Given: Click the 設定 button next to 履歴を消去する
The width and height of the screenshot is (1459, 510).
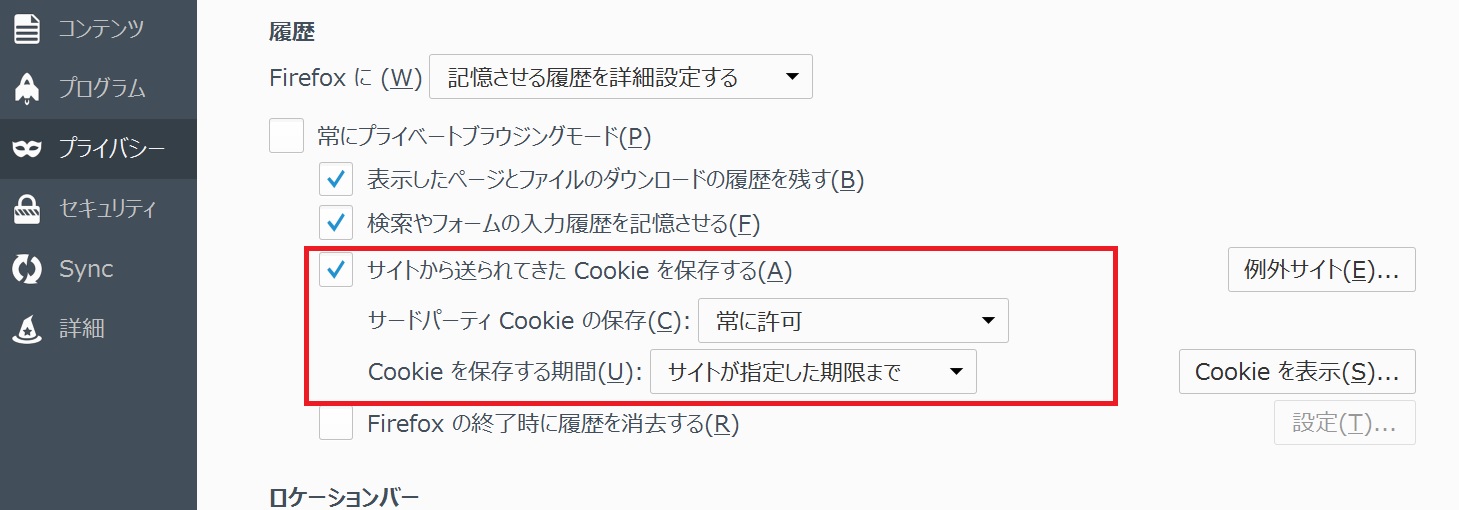Looking at the screenshot, I should [x=1345, y=423].
